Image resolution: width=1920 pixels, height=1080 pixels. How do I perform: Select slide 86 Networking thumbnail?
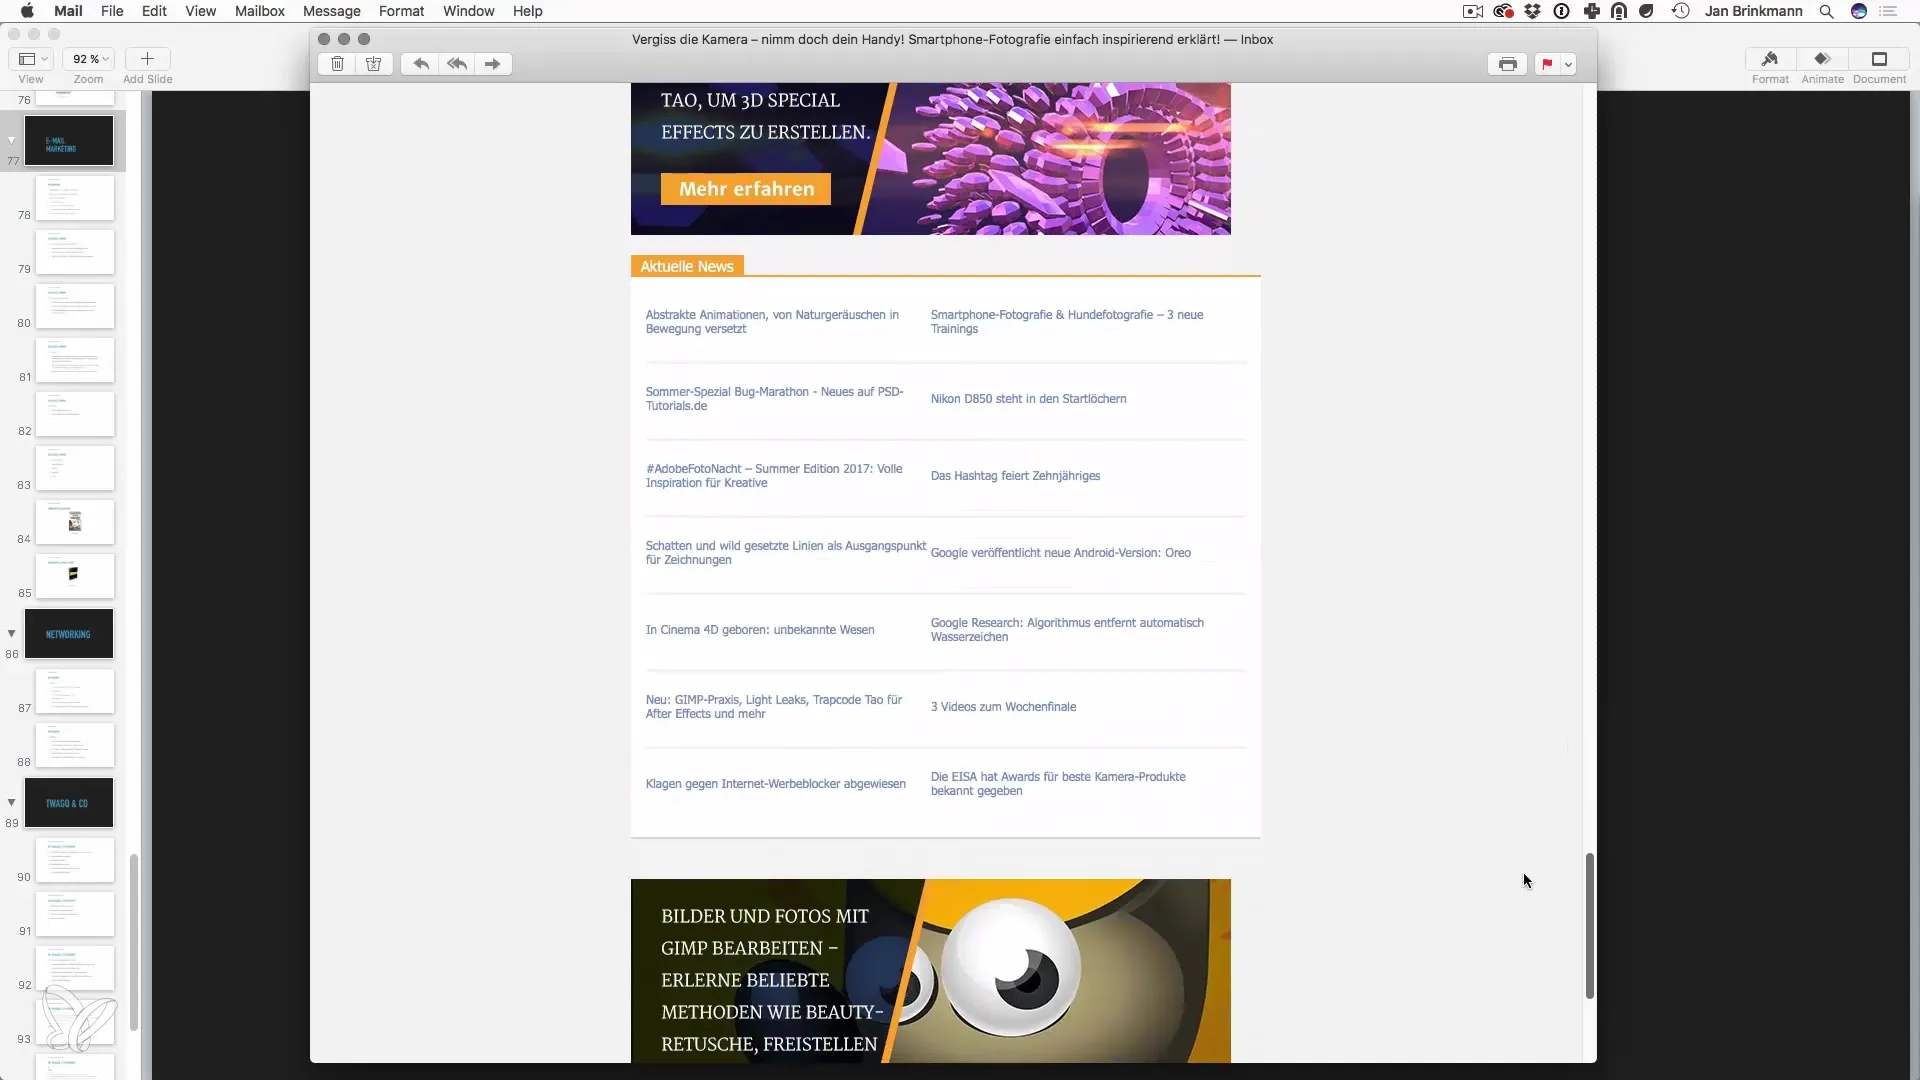tap(69, 634)
